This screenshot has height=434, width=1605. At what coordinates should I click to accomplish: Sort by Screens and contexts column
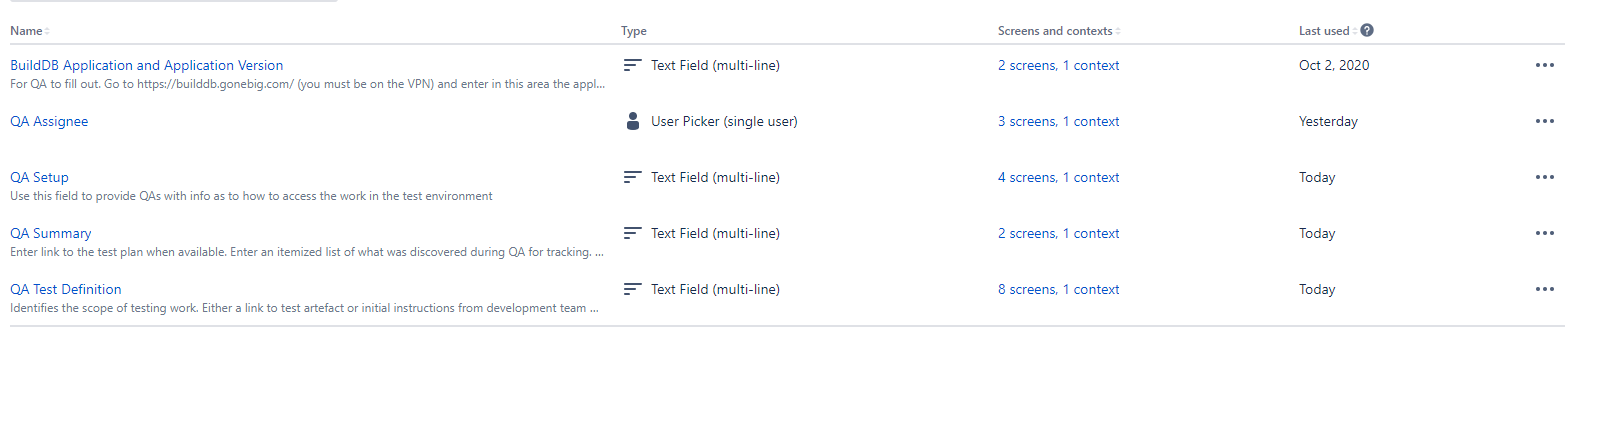(1059, 31)
